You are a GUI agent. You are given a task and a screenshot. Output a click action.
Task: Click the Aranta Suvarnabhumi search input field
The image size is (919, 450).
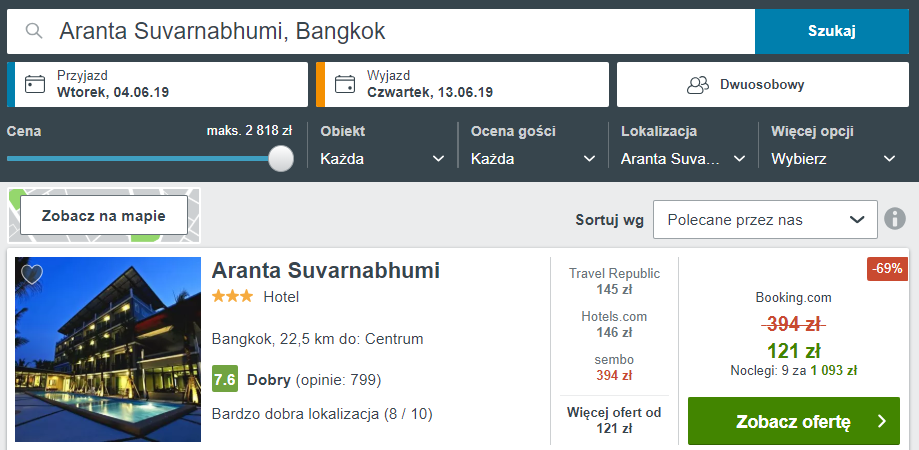pyautogui.click(x=381, y=32)
